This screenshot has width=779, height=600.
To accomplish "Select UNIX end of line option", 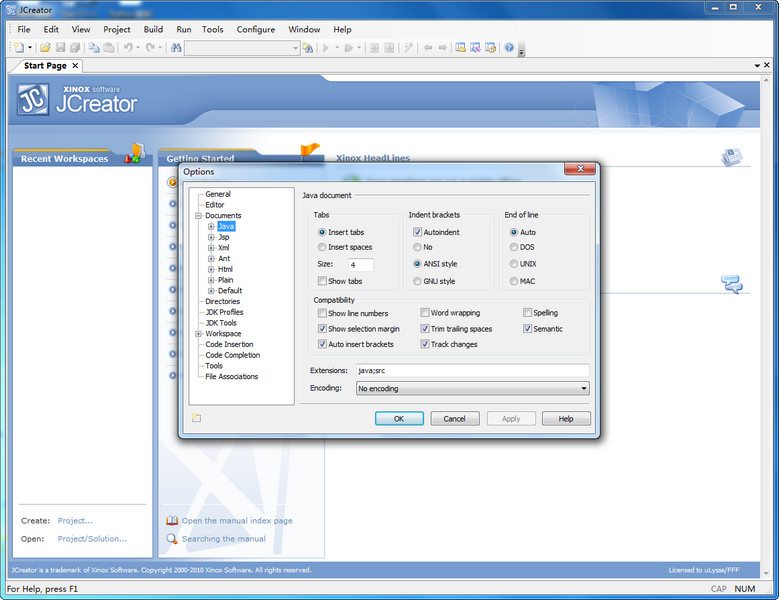I will pos(514,264).
